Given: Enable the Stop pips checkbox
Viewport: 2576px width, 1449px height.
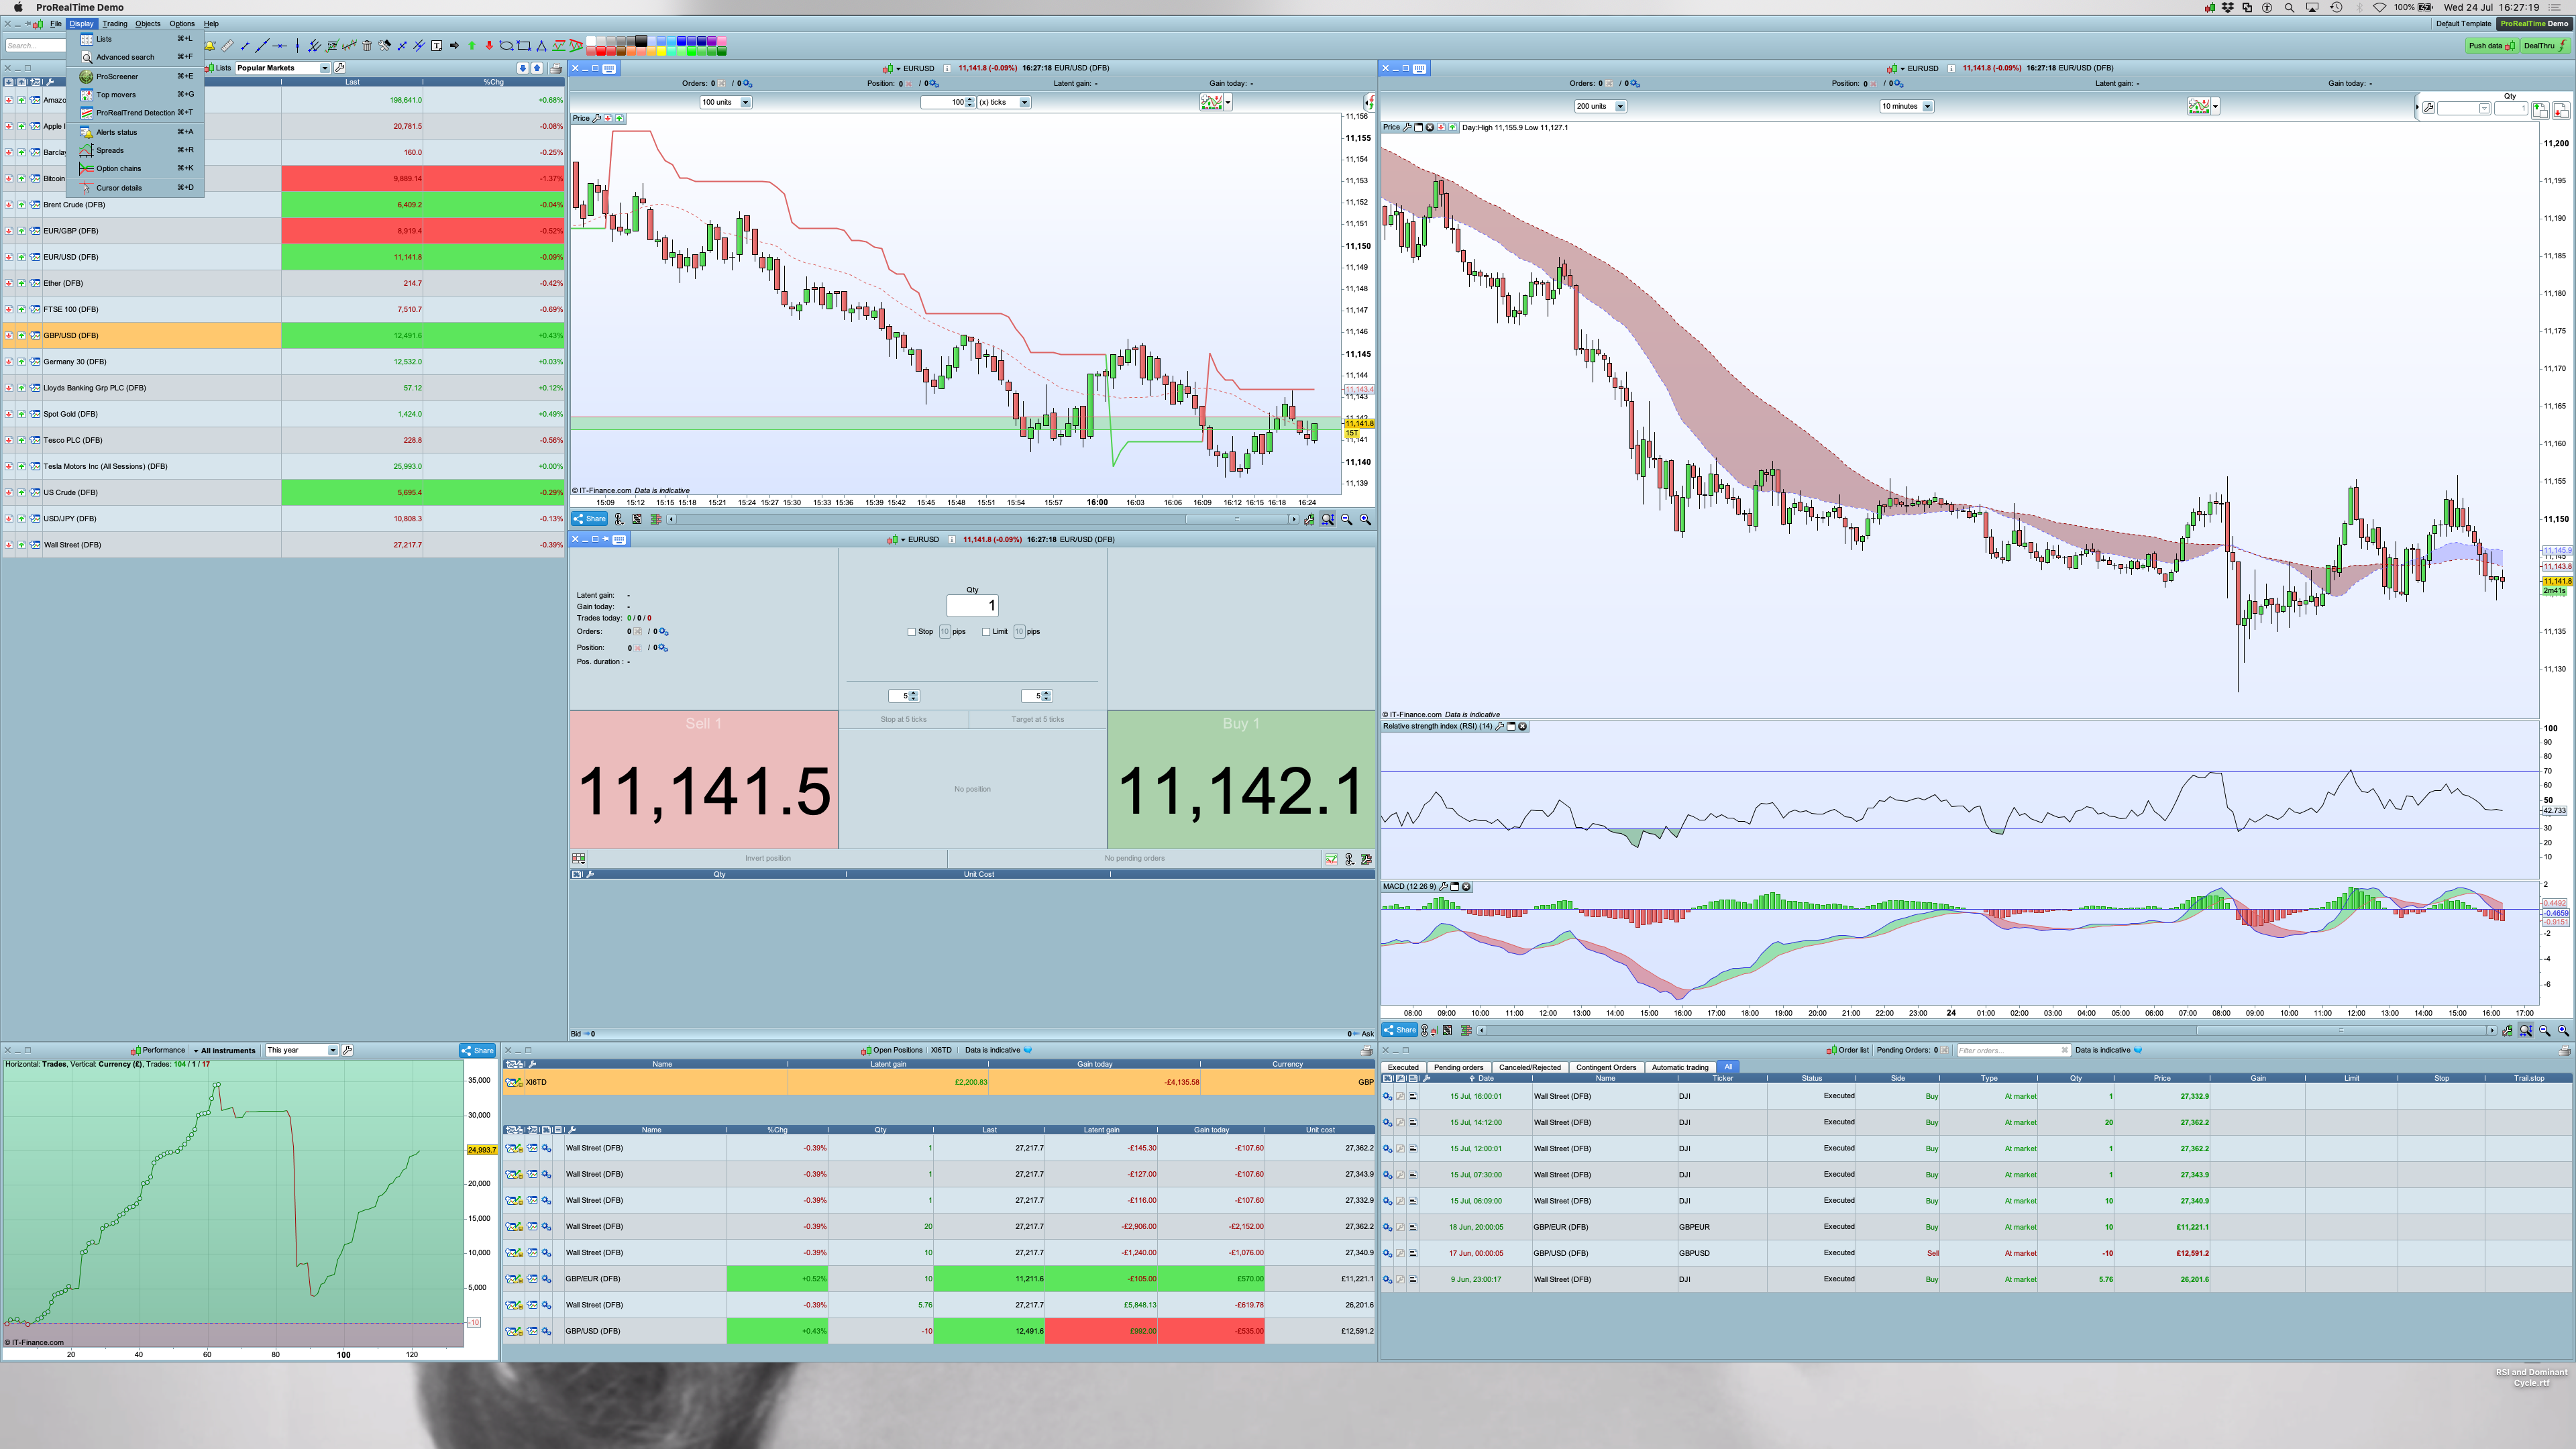Looking at the screenshot, I should (912, 632).
